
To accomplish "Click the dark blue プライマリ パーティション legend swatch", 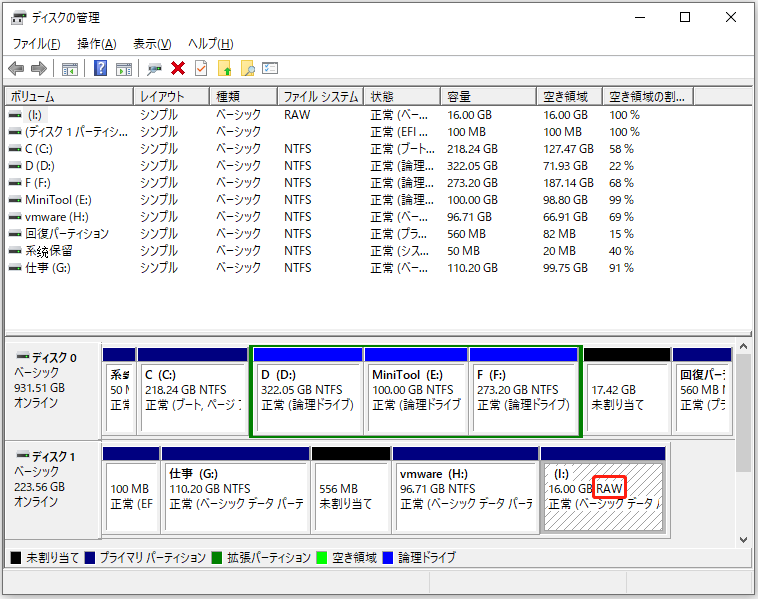I will tap(89, 558).
